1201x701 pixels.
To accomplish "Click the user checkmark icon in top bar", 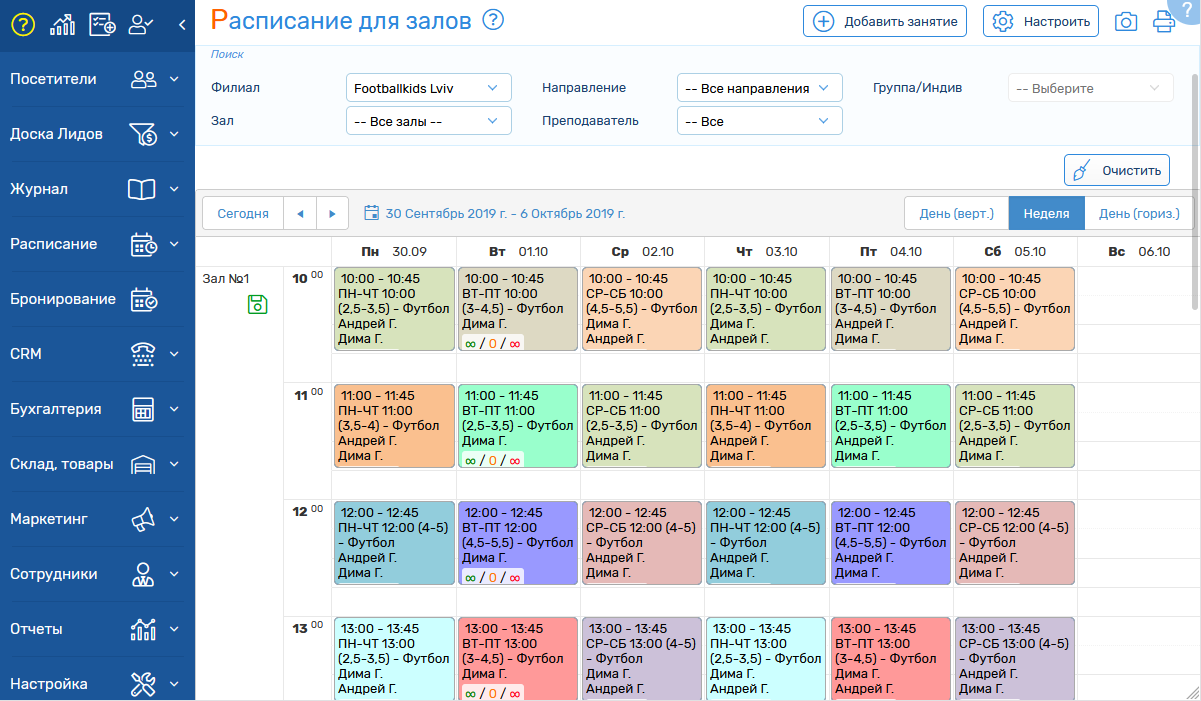I will click(x=141, y=25).
